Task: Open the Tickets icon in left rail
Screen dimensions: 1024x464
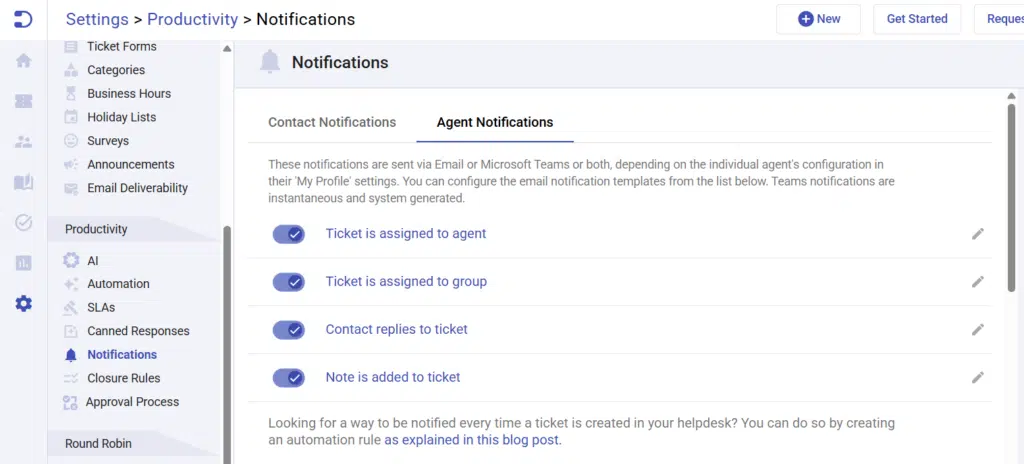Action: click(23, 101)
